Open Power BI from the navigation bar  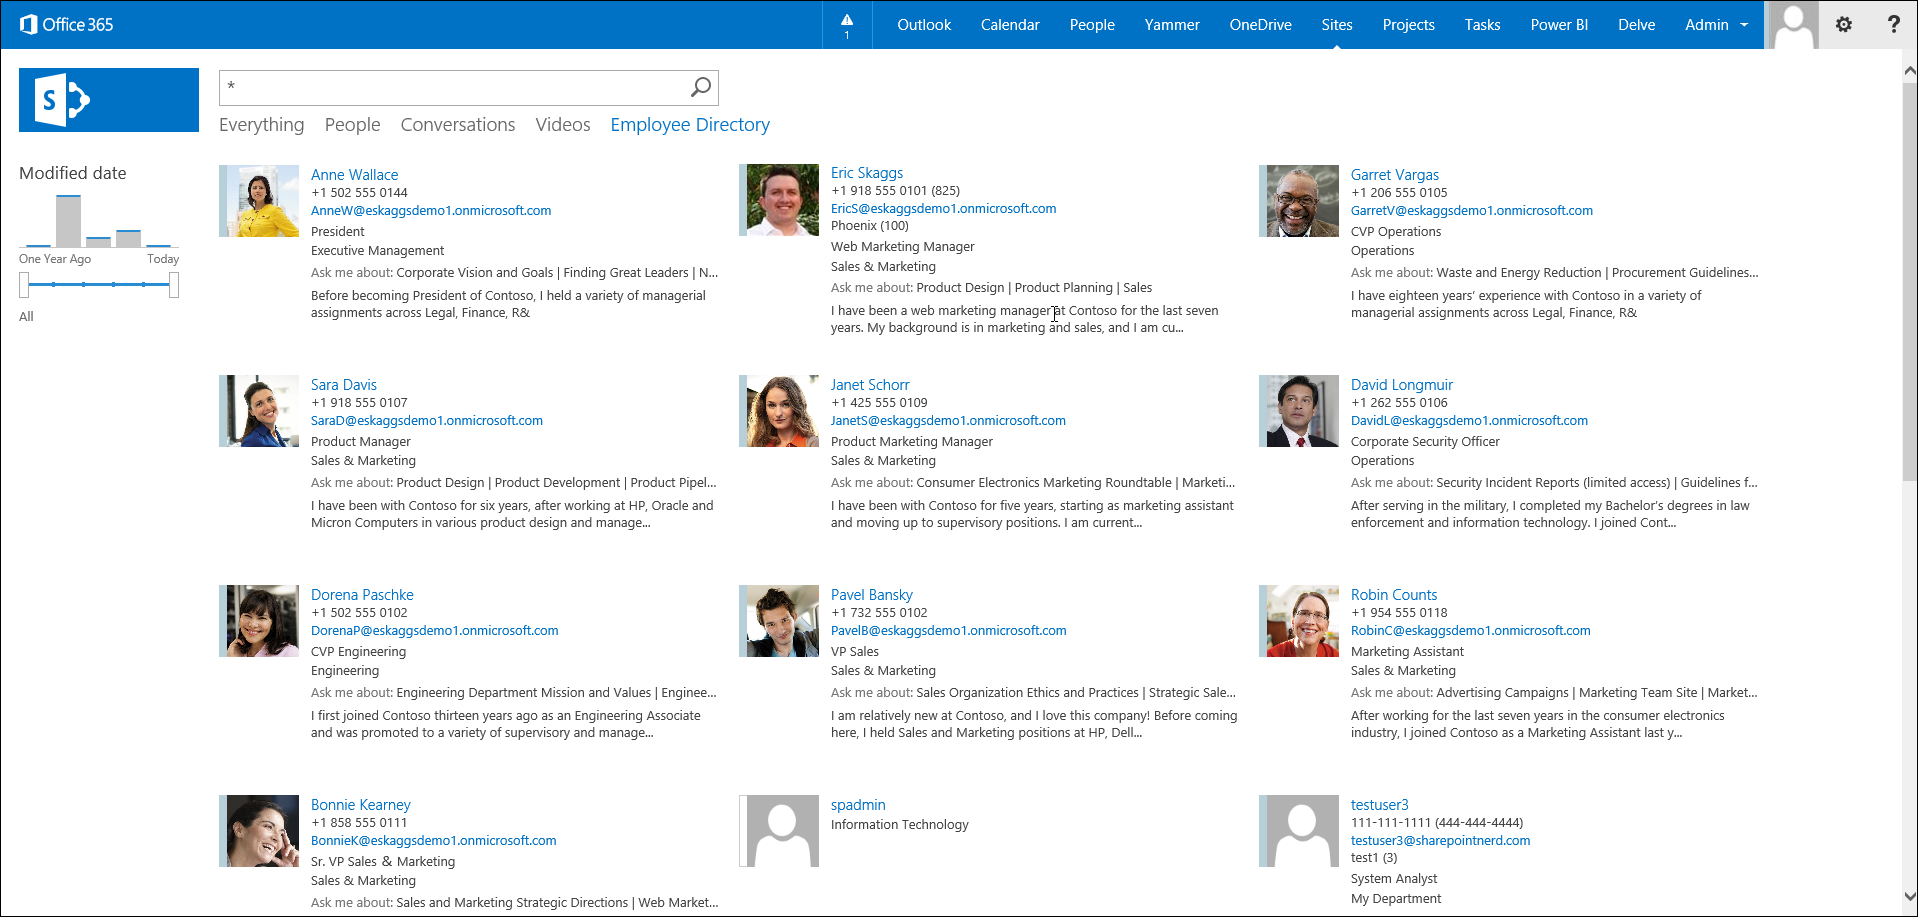pyautogui.click(x=1559, y=24)
